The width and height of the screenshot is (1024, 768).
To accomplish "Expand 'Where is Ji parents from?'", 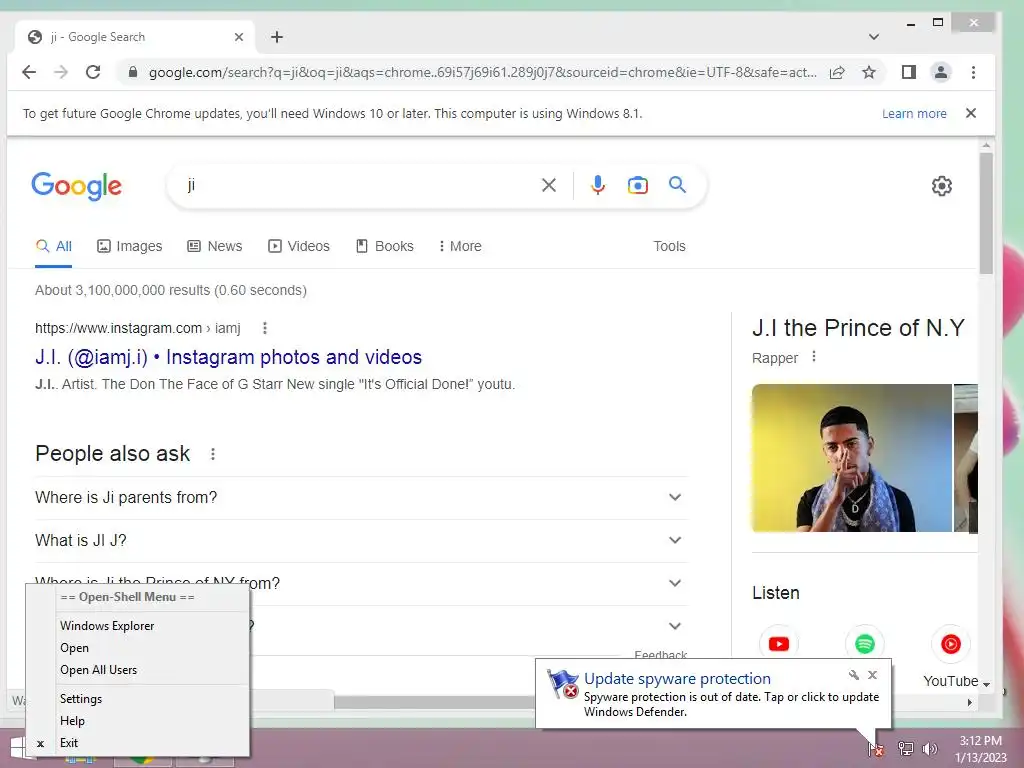I will coord(361,498).
